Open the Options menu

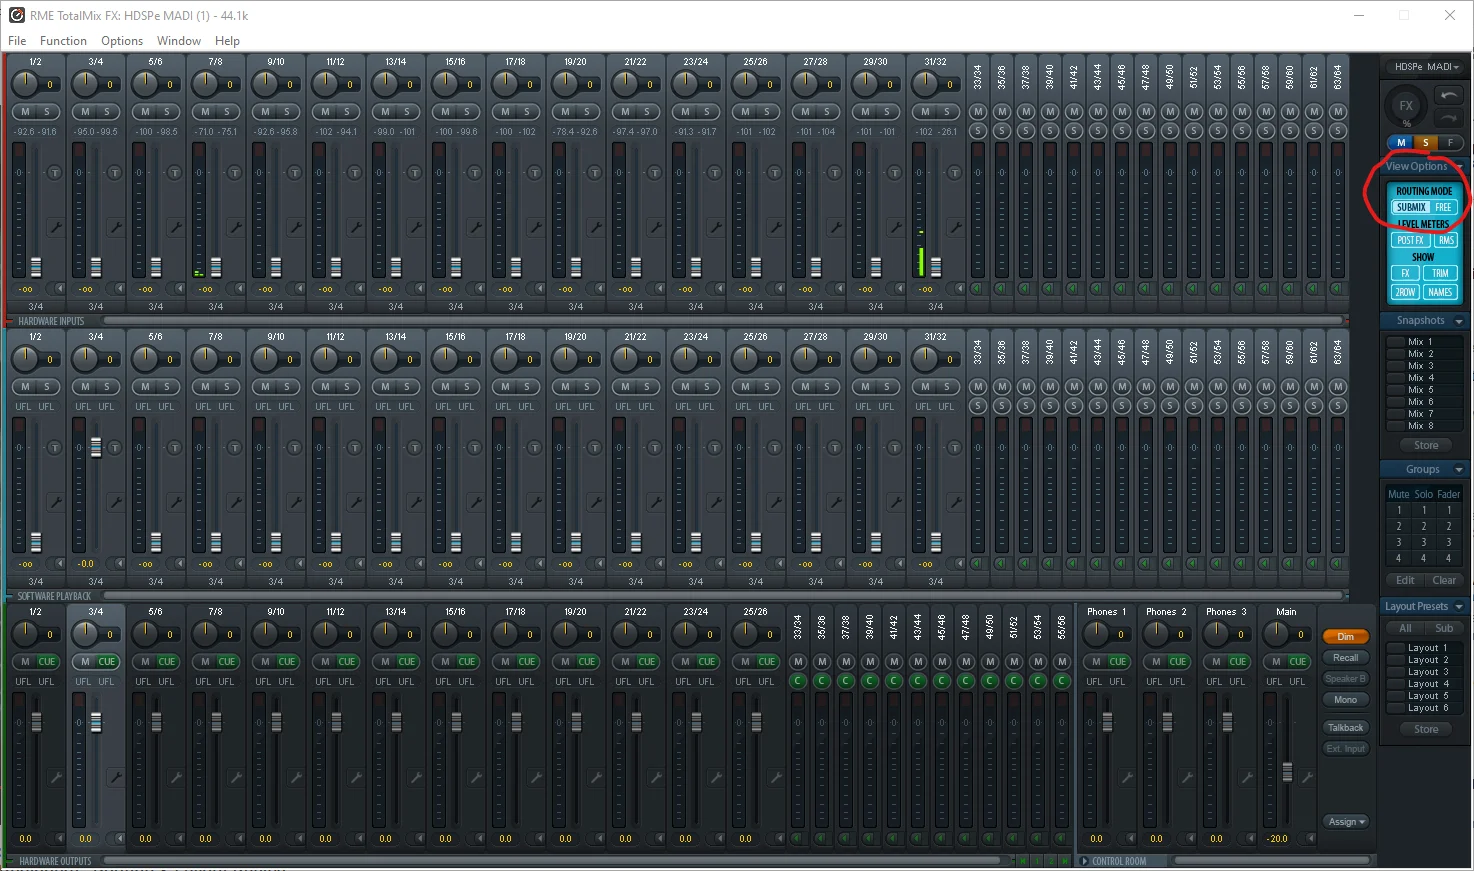pyautogui.click(x=122, y=41)
